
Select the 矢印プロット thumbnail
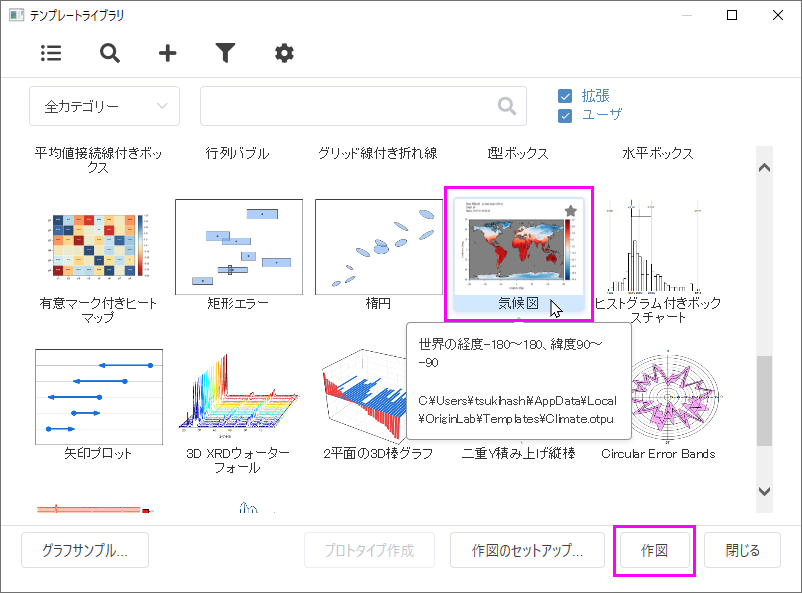[x=99, y=397]
